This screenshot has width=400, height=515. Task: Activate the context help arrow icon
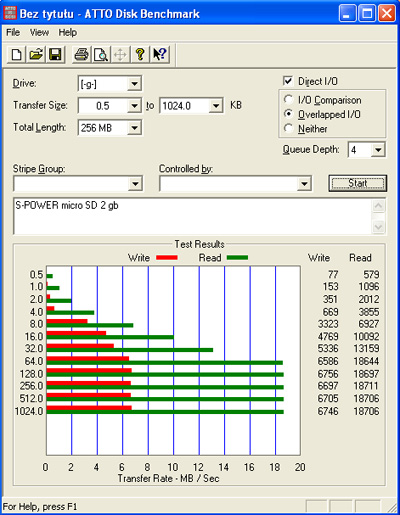159,54
